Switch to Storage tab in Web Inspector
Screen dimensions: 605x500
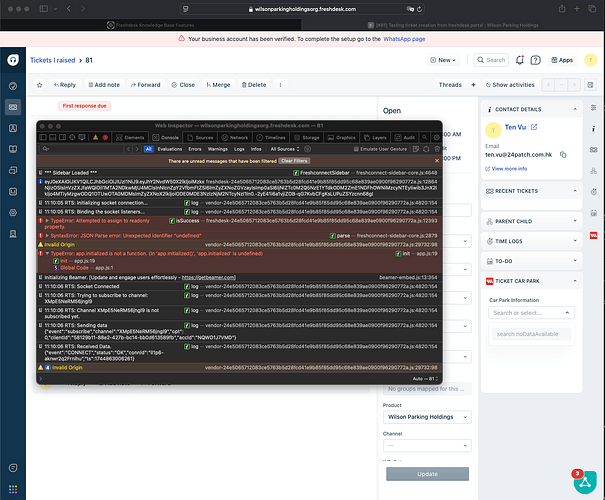coord(307,137)
